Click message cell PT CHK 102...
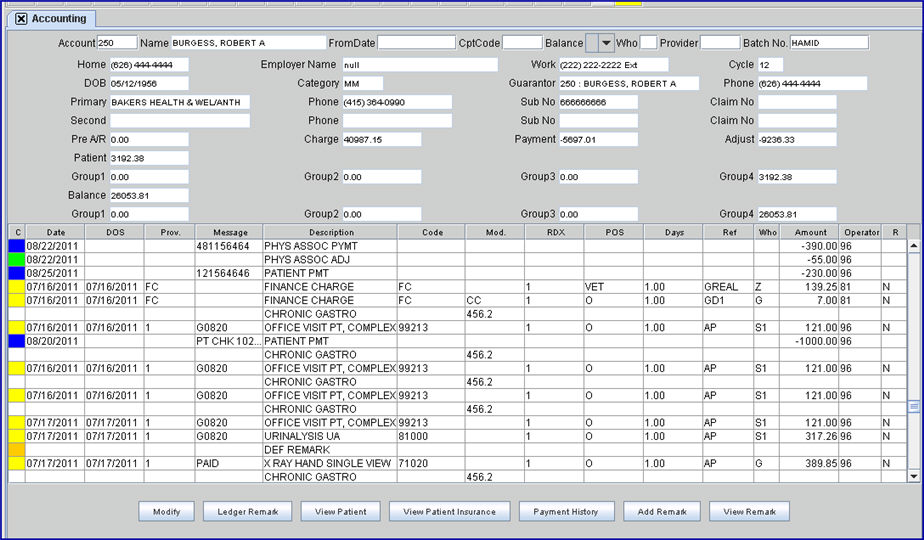The image size is (924, 540). [229, 341]
